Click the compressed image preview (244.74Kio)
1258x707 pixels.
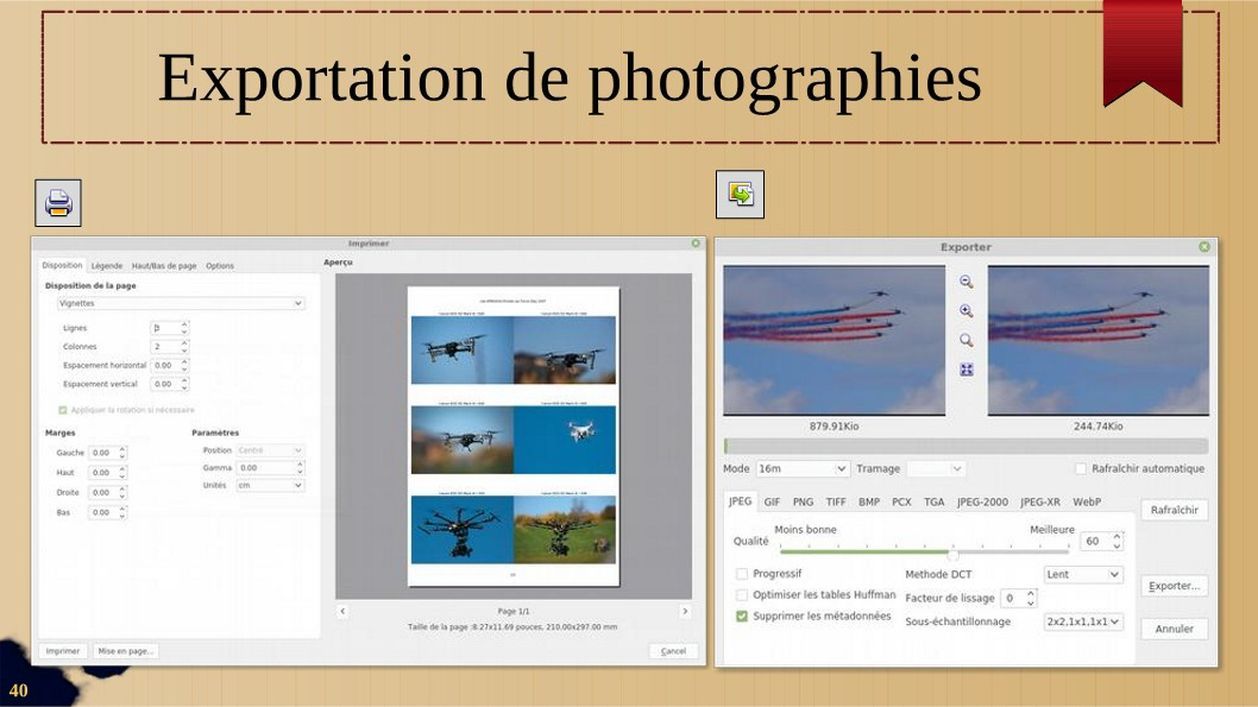point(1098,340)
